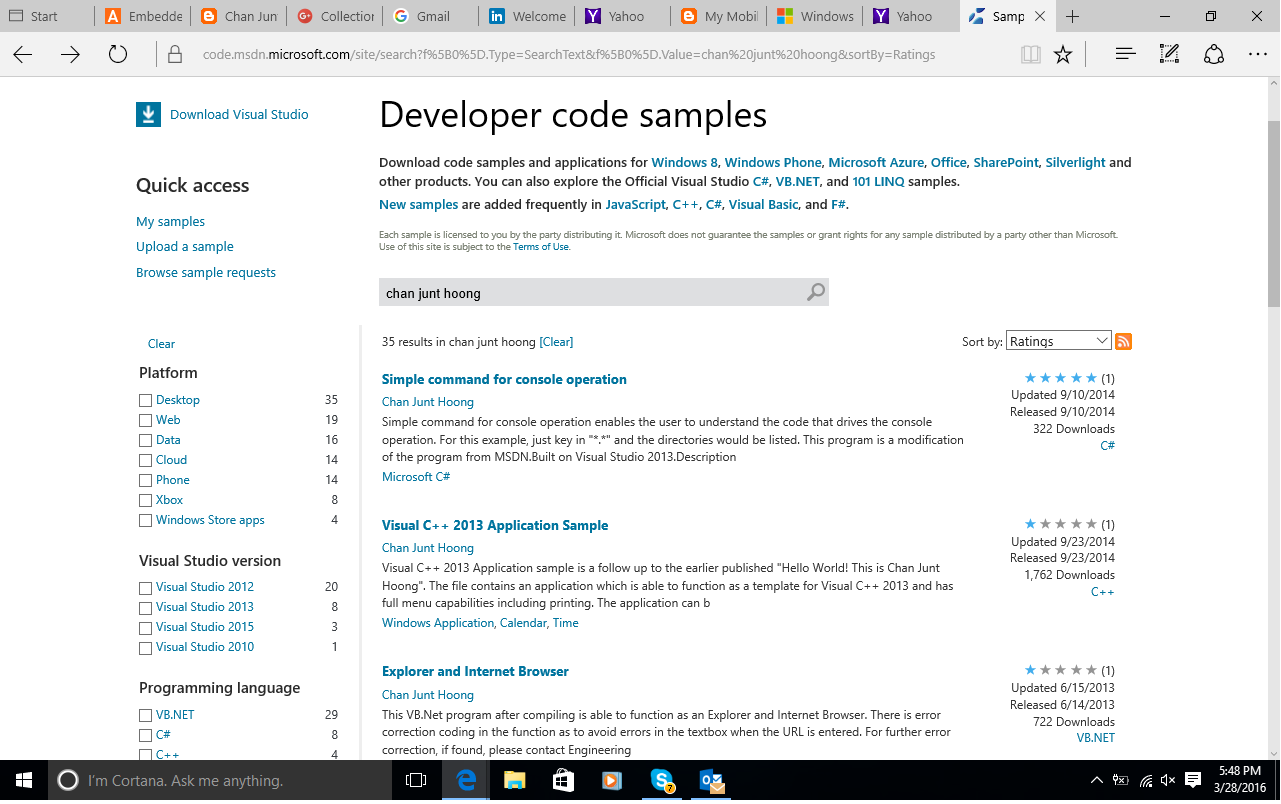This screenshot has height=804, width=1281.
Task: Select the Cloud platform checkbox
Action: point(146,460)
